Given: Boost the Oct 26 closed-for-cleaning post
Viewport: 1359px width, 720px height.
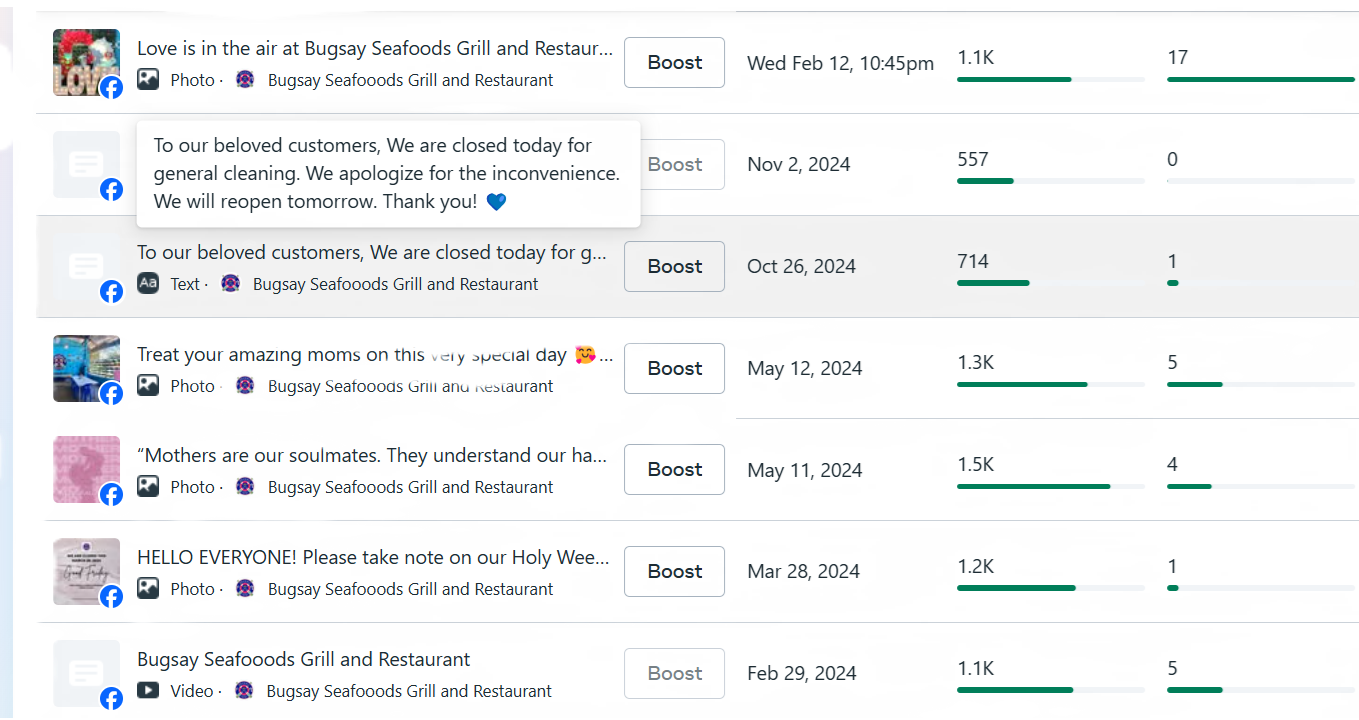Looking at the screenshot, I should click(674, 267).
